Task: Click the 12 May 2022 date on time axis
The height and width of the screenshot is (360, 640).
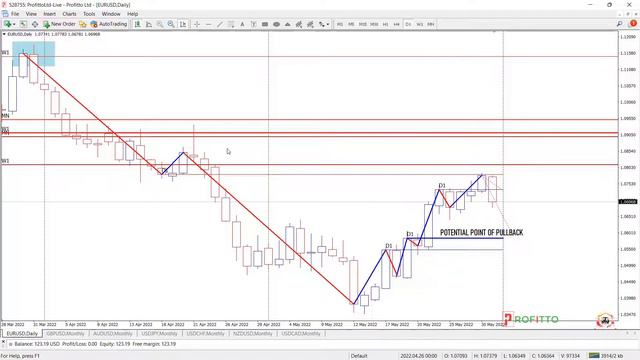Action: 365,324
